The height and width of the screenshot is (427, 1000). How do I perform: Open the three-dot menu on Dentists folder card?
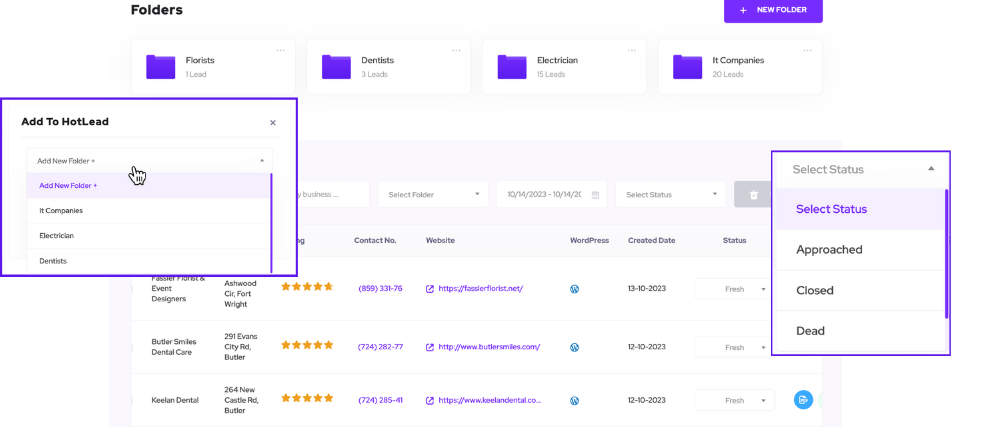(x=456, y=50)
